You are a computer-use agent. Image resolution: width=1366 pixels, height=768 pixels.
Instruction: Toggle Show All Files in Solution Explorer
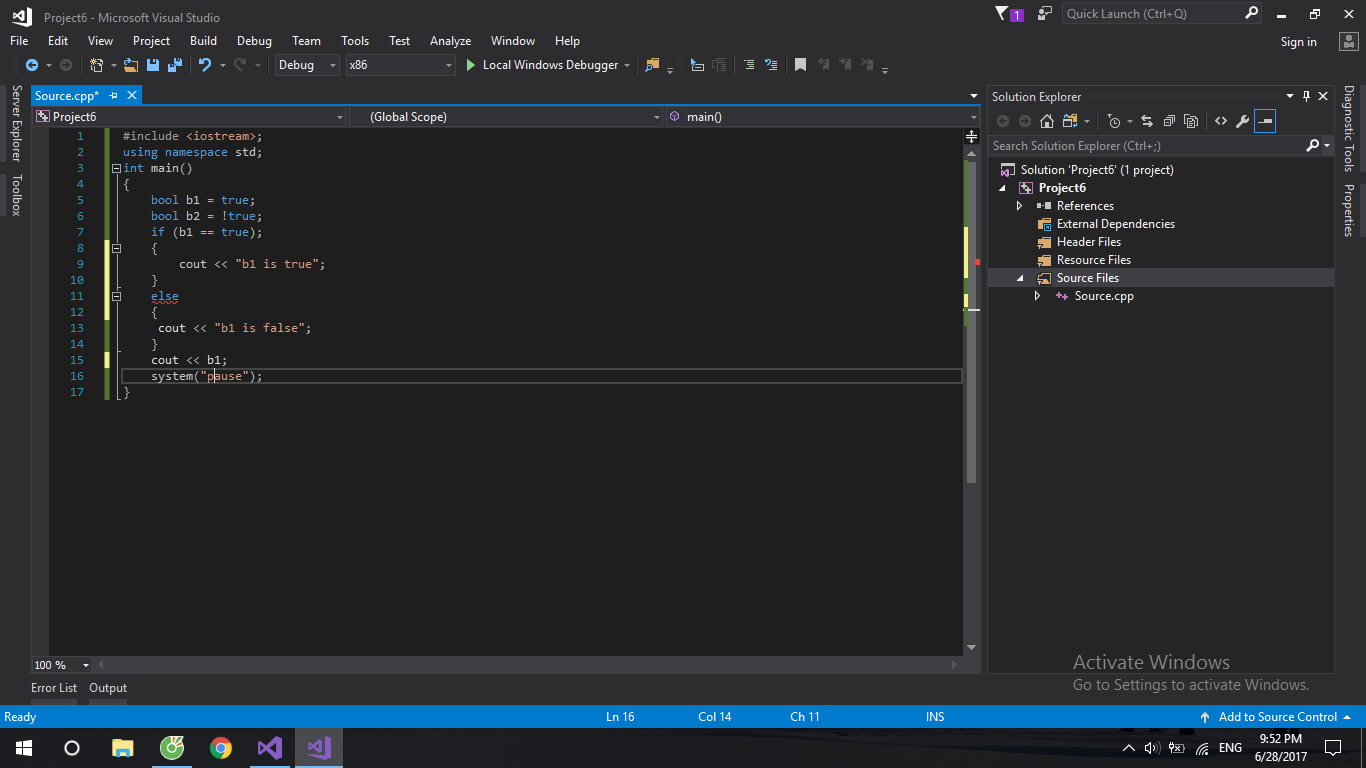pyautogui.click(x=1191, y=121)
